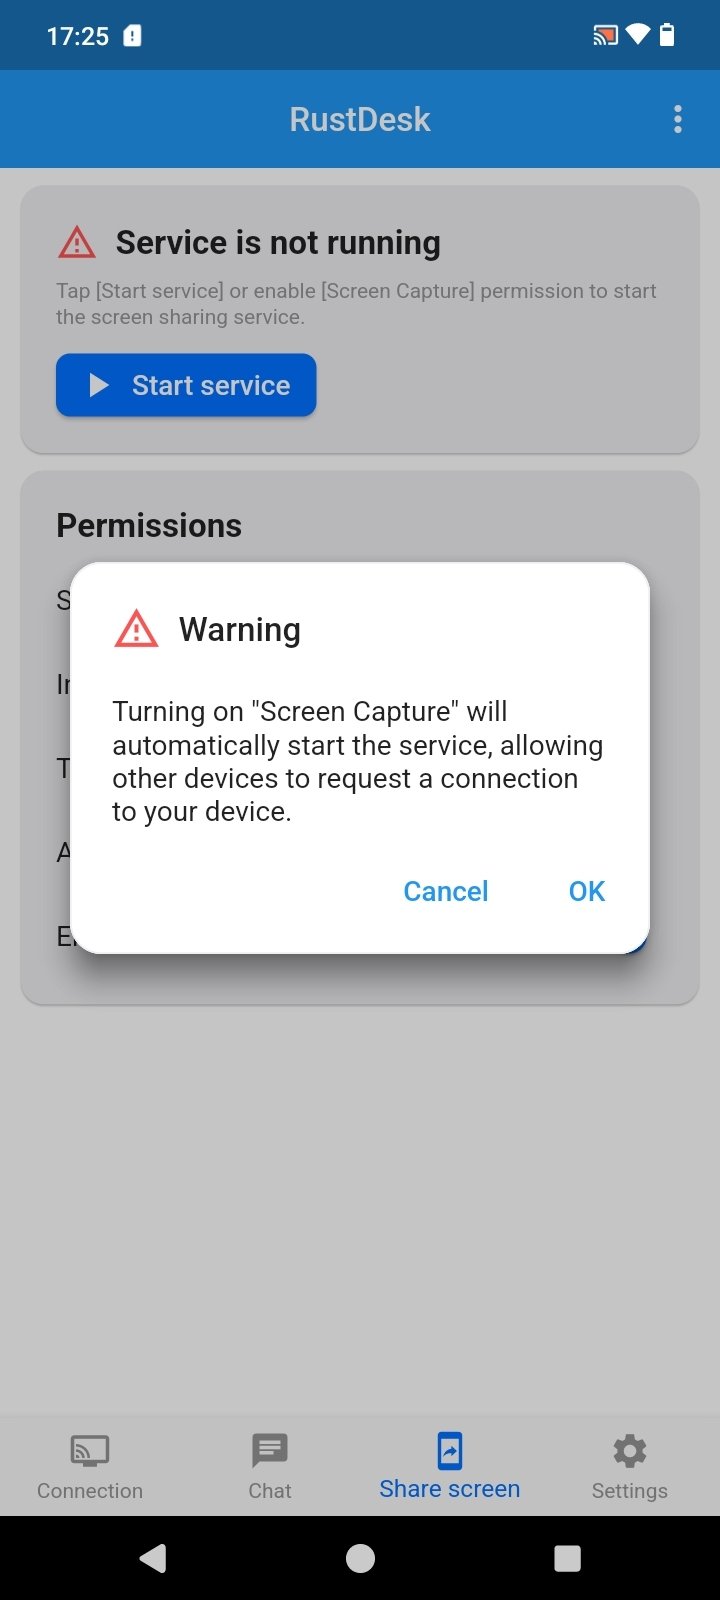Image resolution: width=720 pixels, height=1600 pixels.
Task: Tap the battery icon in status bar
Action: click(x=667, y=36)
